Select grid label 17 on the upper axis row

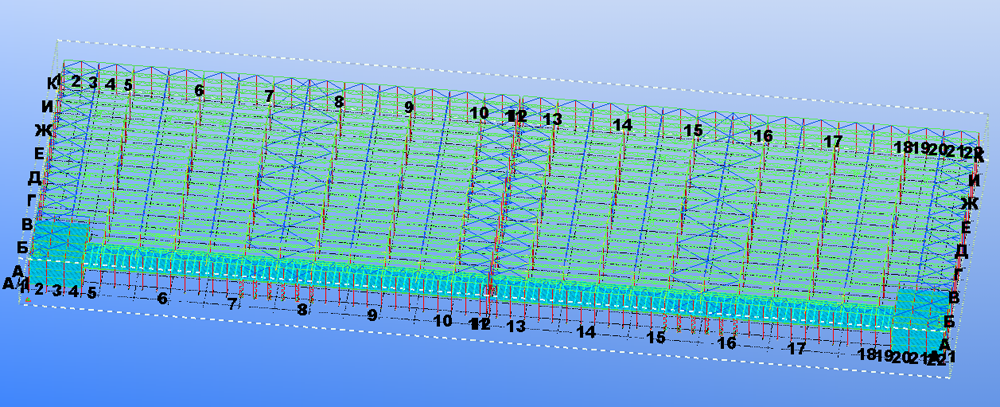coord(832,141)
